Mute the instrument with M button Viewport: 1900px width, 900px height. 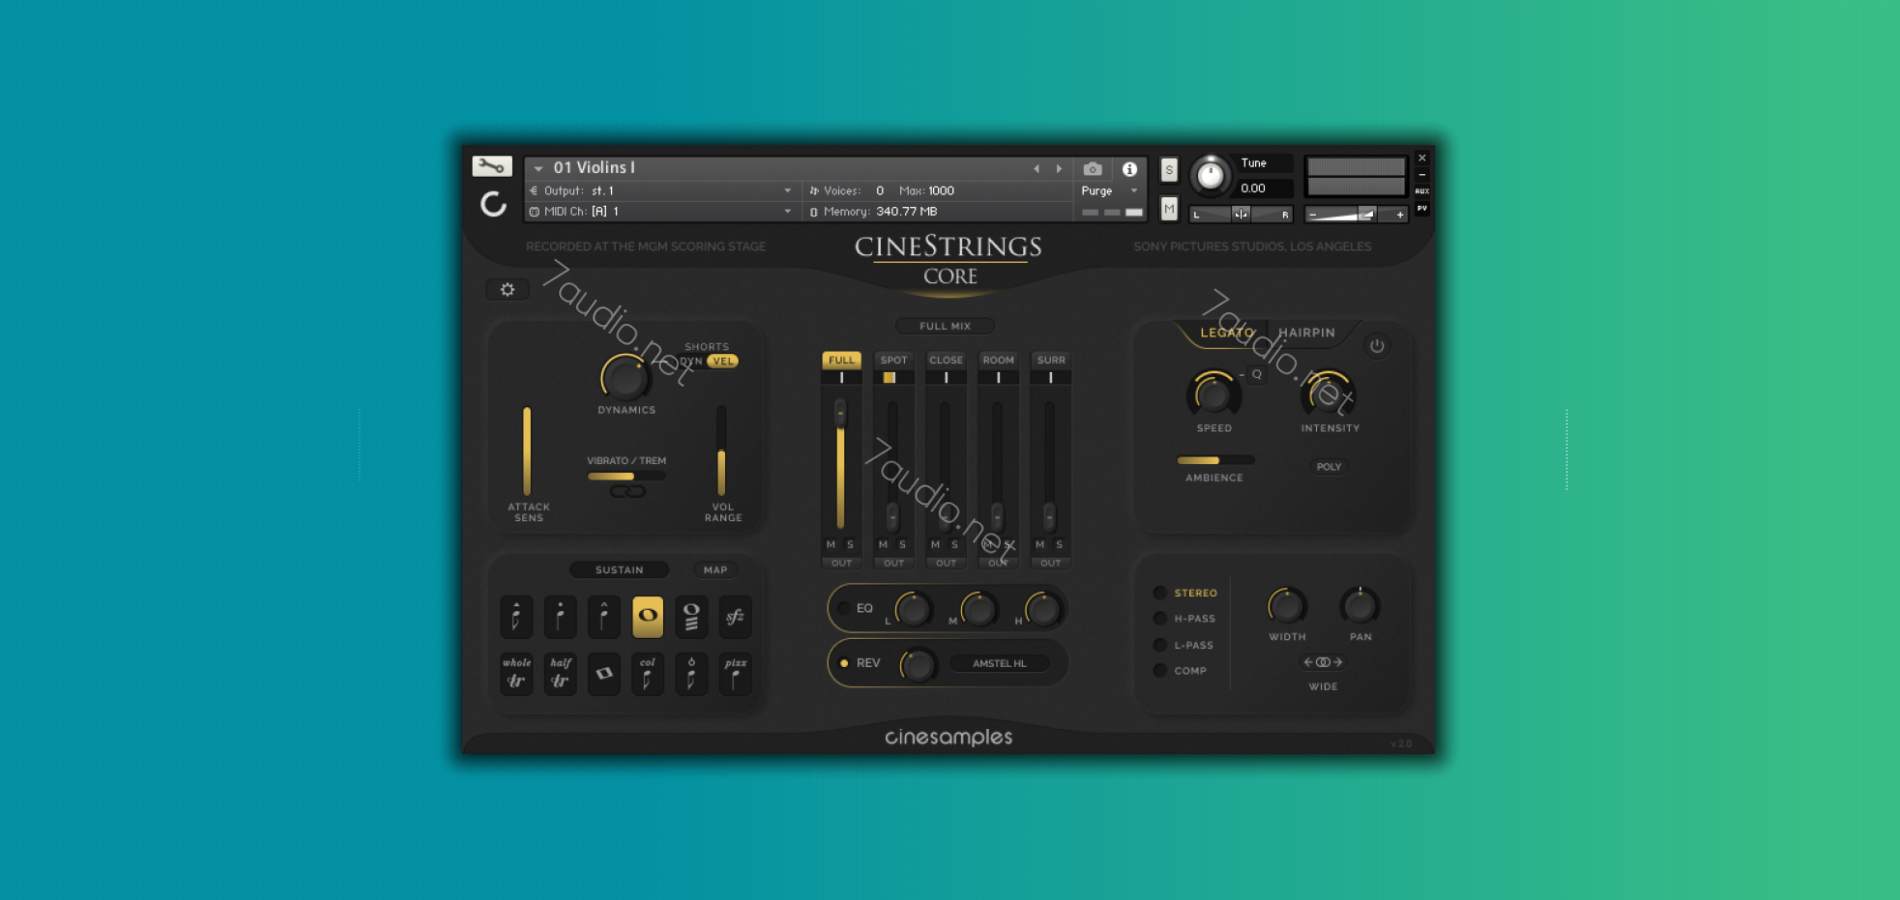coord(1169,208)
